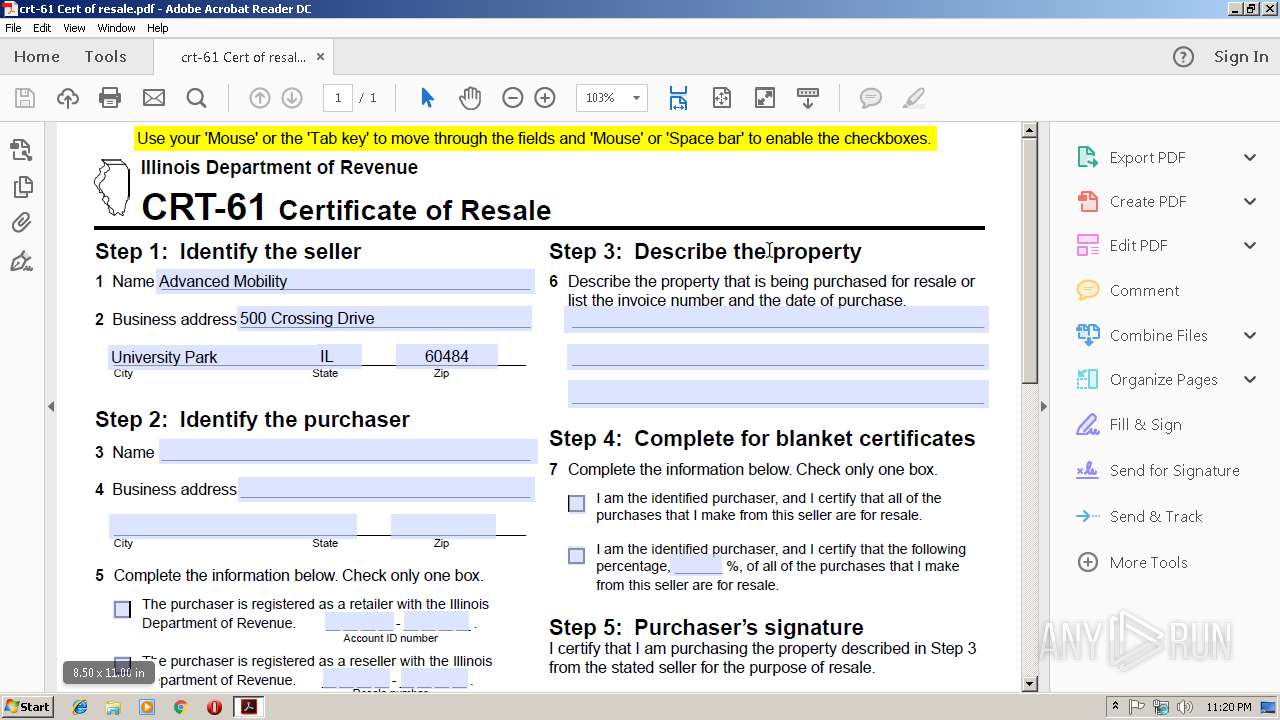Expand Edit PDF options chevron
This screenshot has height=720, width=1280.
click(x=1250, y=245)
